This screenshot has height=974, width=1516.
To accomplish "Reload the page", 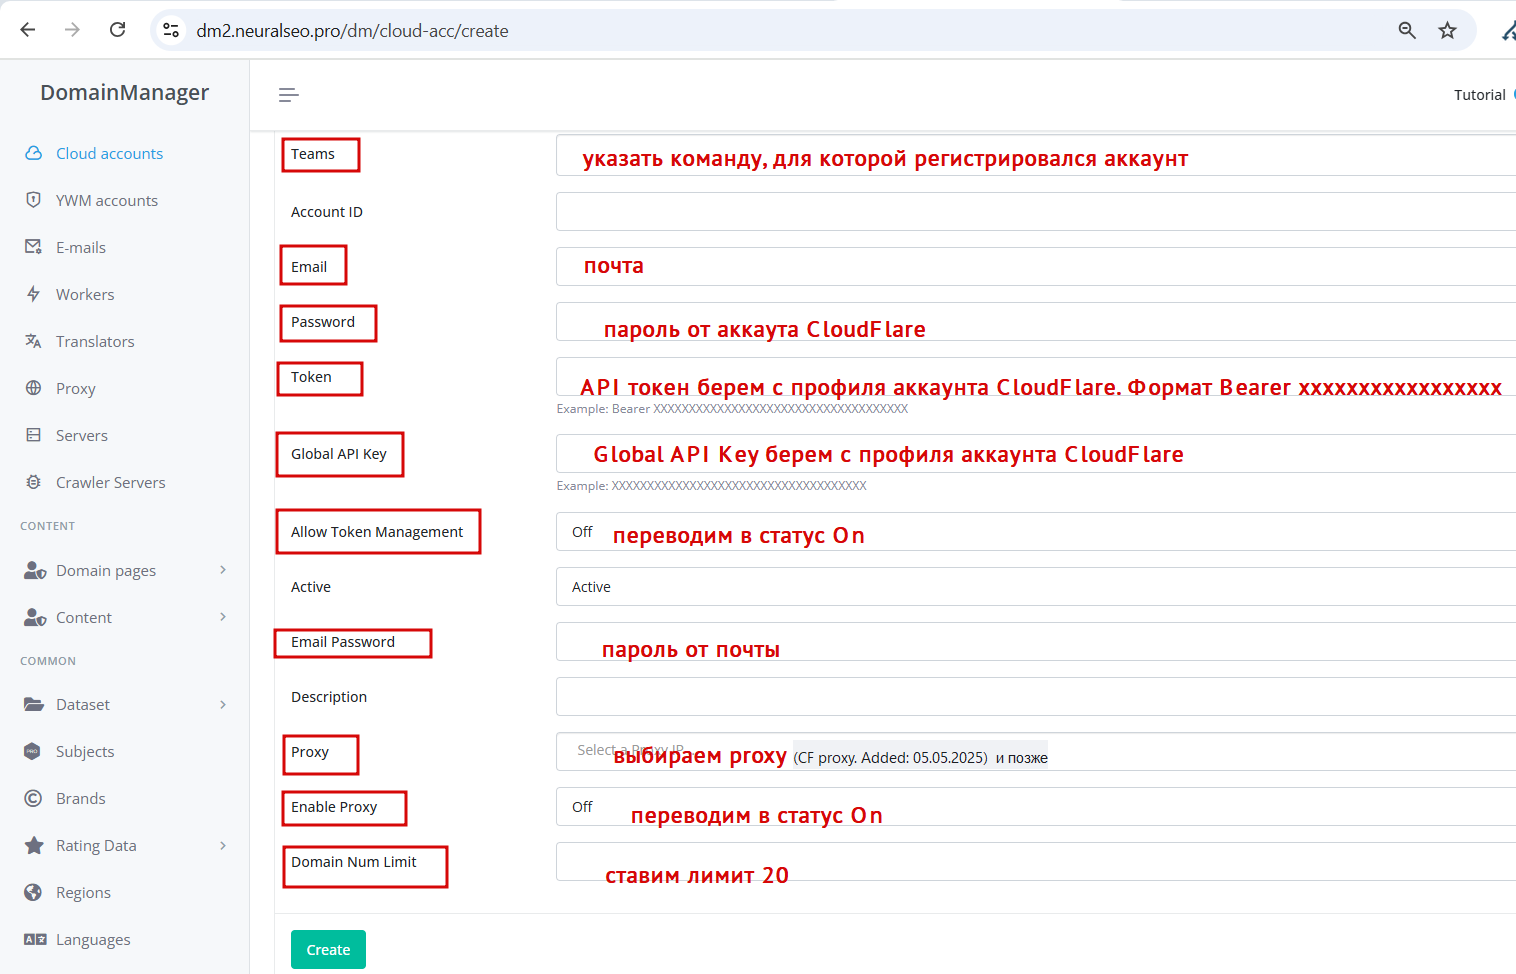I will pyautogui.click(x=117, y=30).
